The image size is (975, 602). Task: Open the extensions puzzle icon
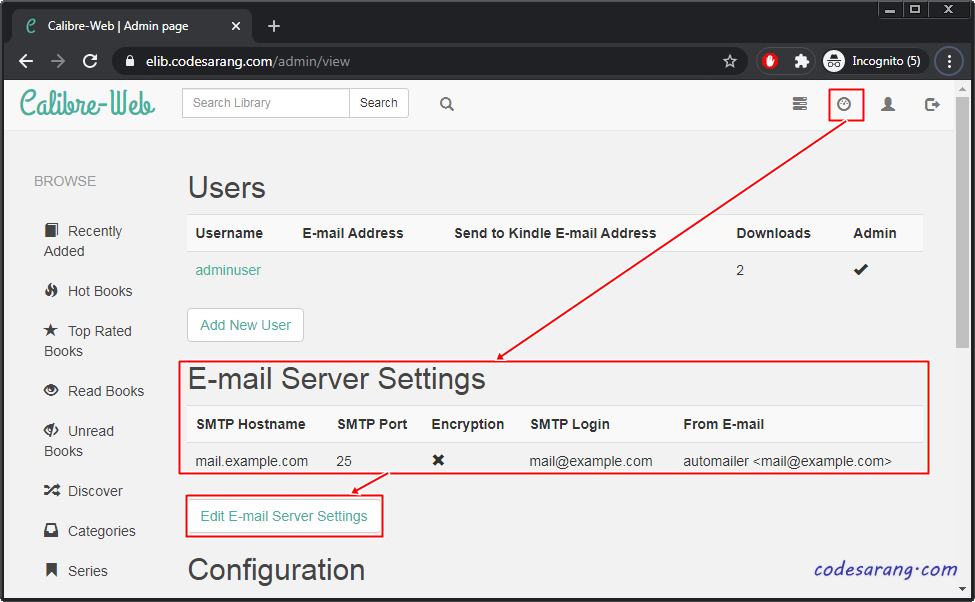pos(802,61)
